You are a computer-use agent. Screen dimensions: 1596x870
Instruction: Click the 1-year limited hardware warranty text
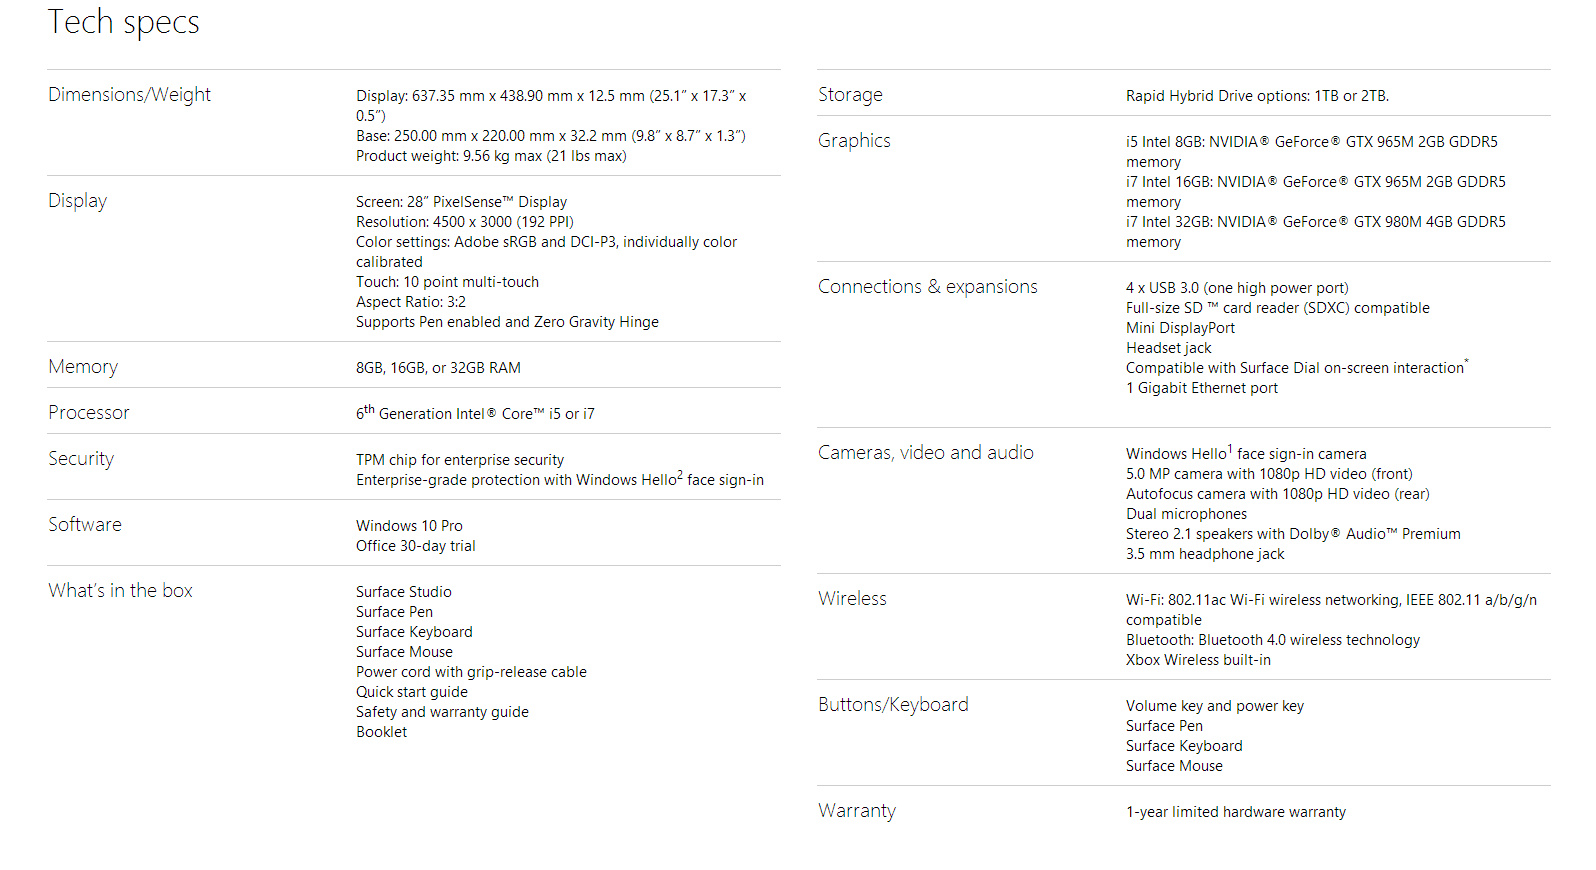1235,812
